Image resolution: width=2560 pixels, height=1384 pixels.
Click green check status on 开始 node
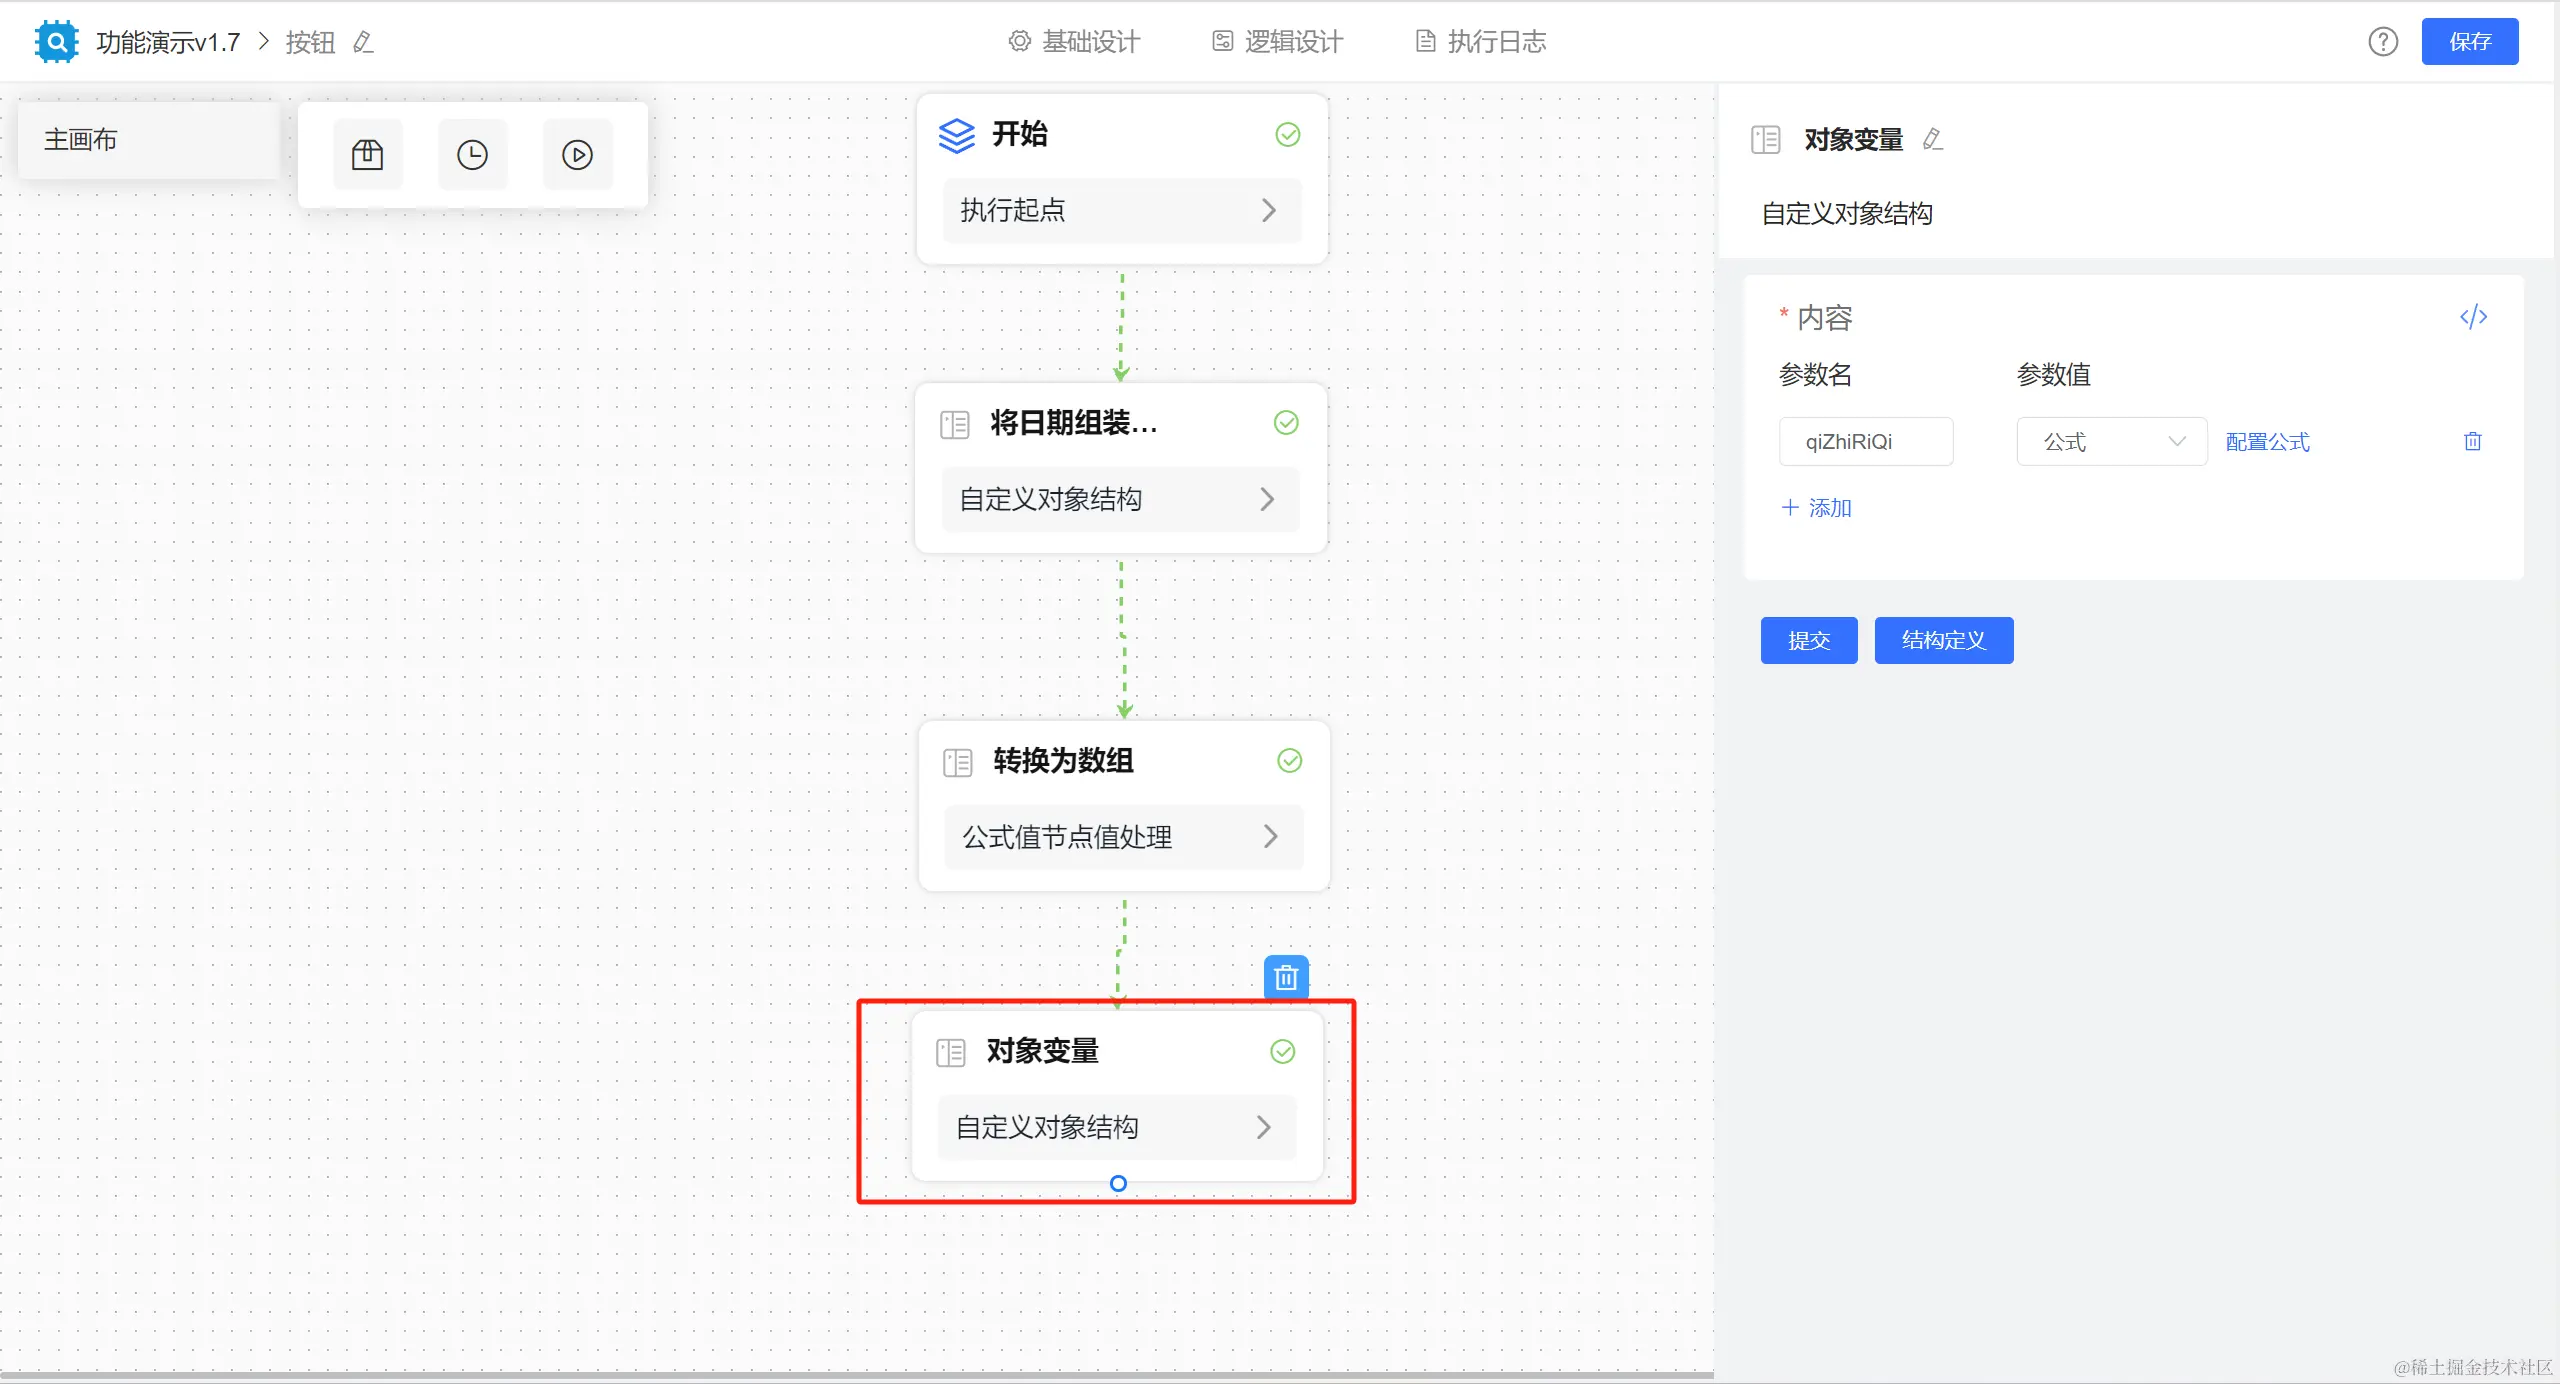point(1288,134)
